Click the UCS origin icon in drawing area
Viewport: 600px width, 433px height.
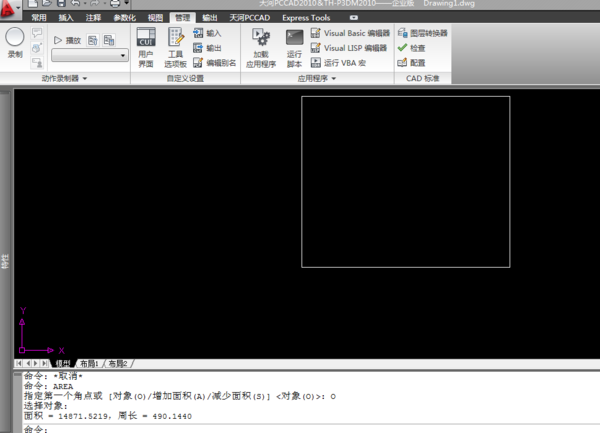click(x=22, y=350)
